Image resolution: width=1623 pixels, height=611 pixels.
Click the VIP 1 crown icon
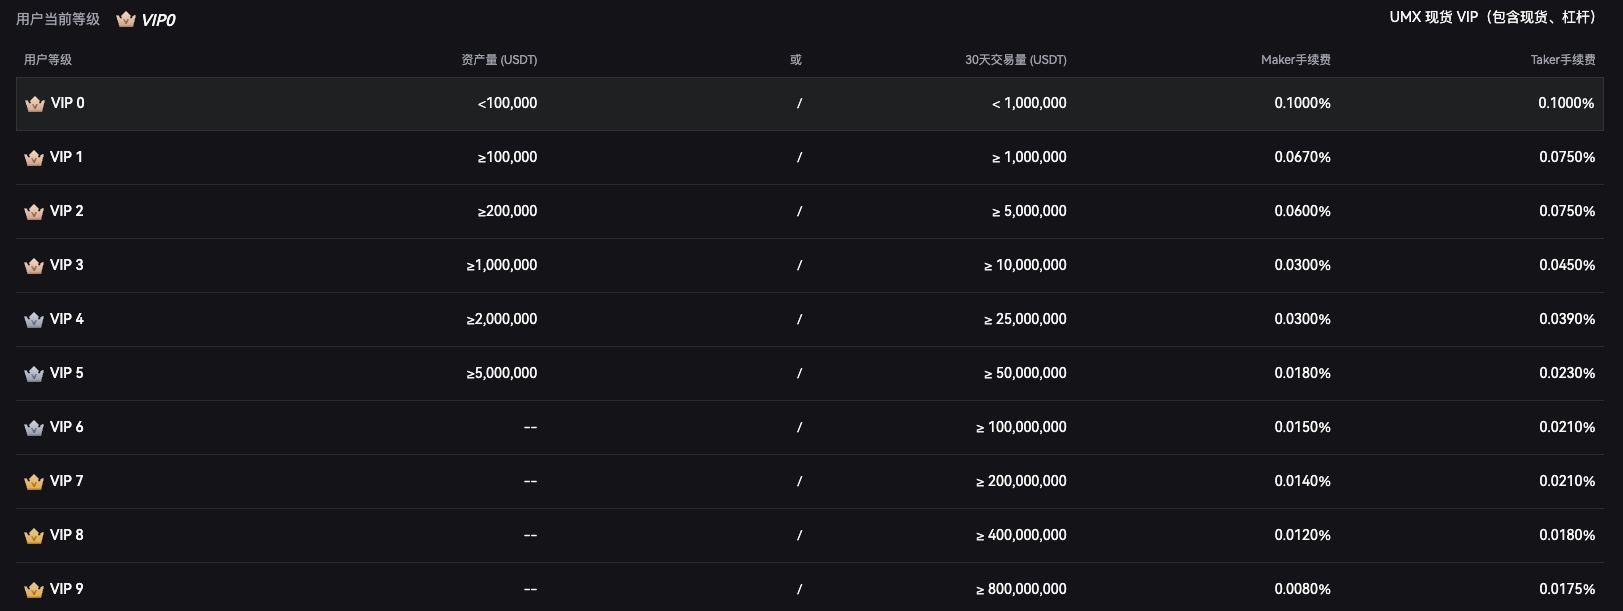(34, 158)
